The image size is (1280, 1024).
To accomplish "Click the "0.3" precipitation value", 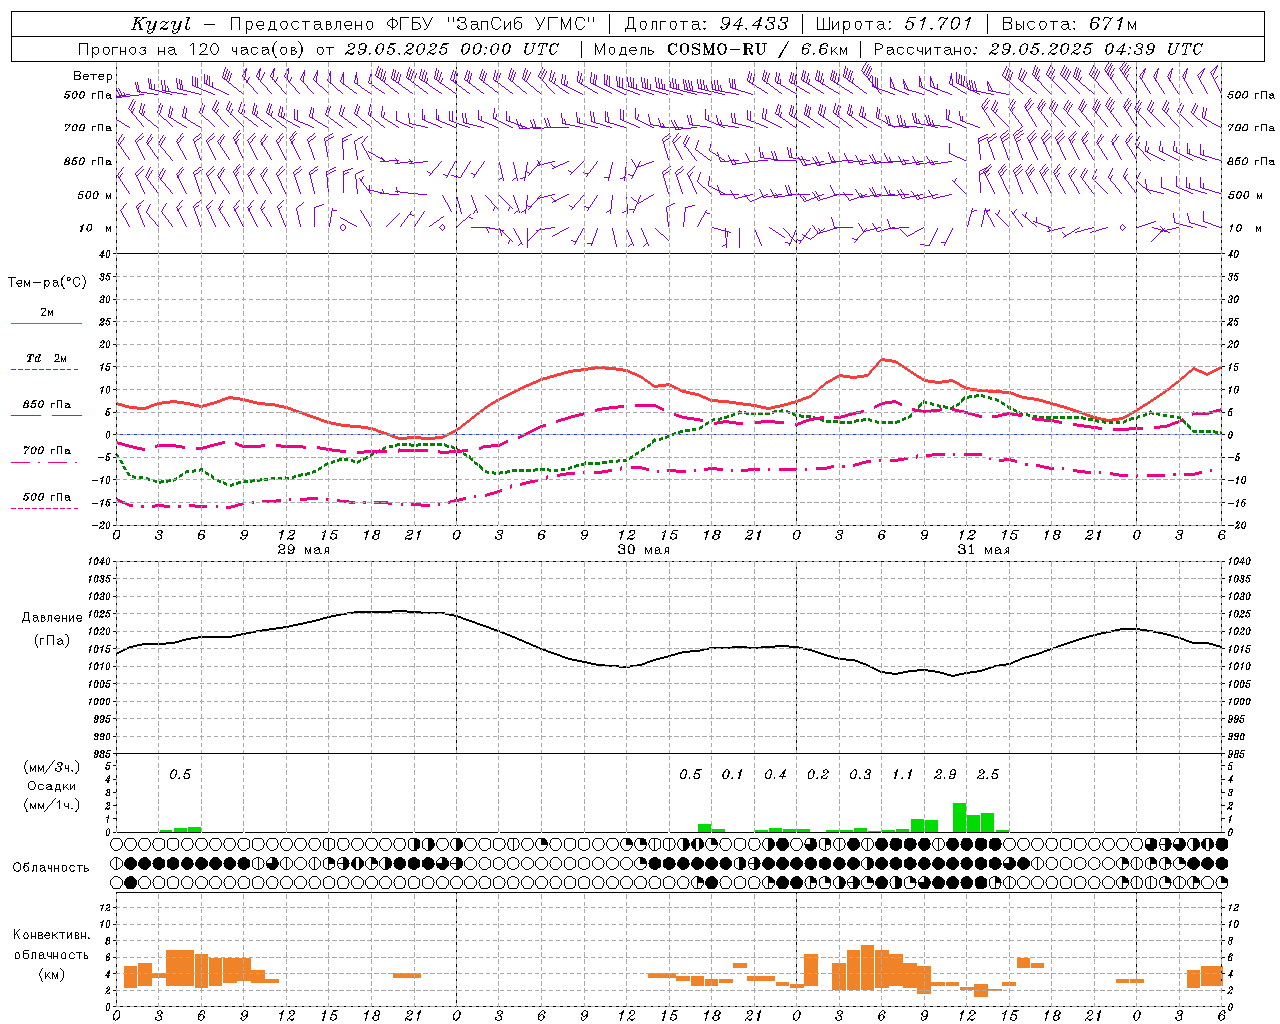I will click(860, 775).
